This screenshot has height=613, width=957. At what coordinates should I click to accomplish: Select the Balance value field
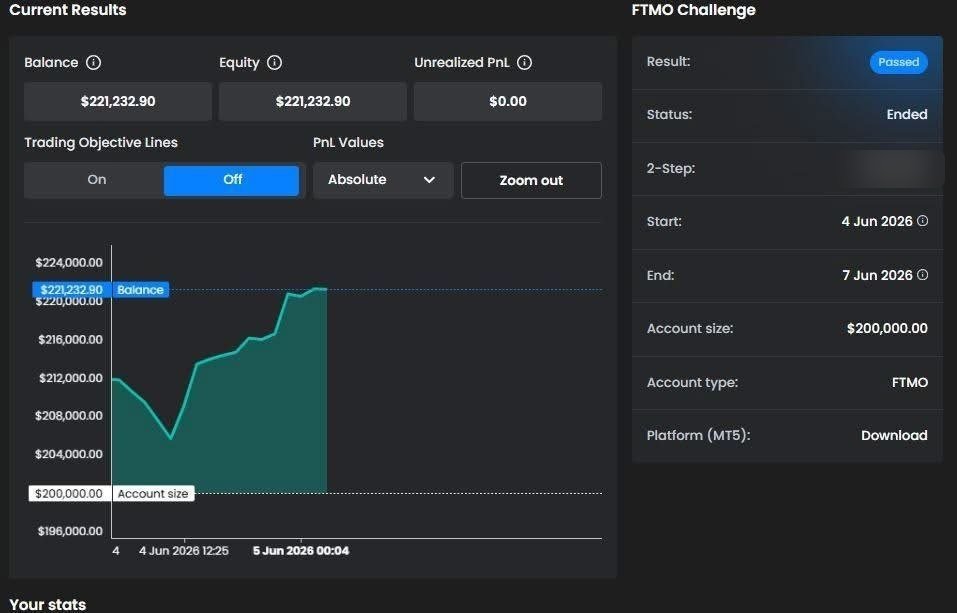pos(118,101)
